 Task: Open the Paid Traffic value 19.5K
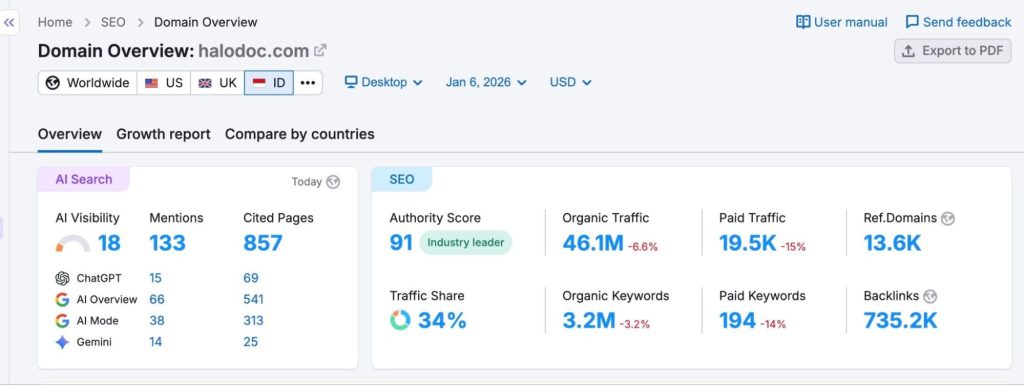(748, 243)
